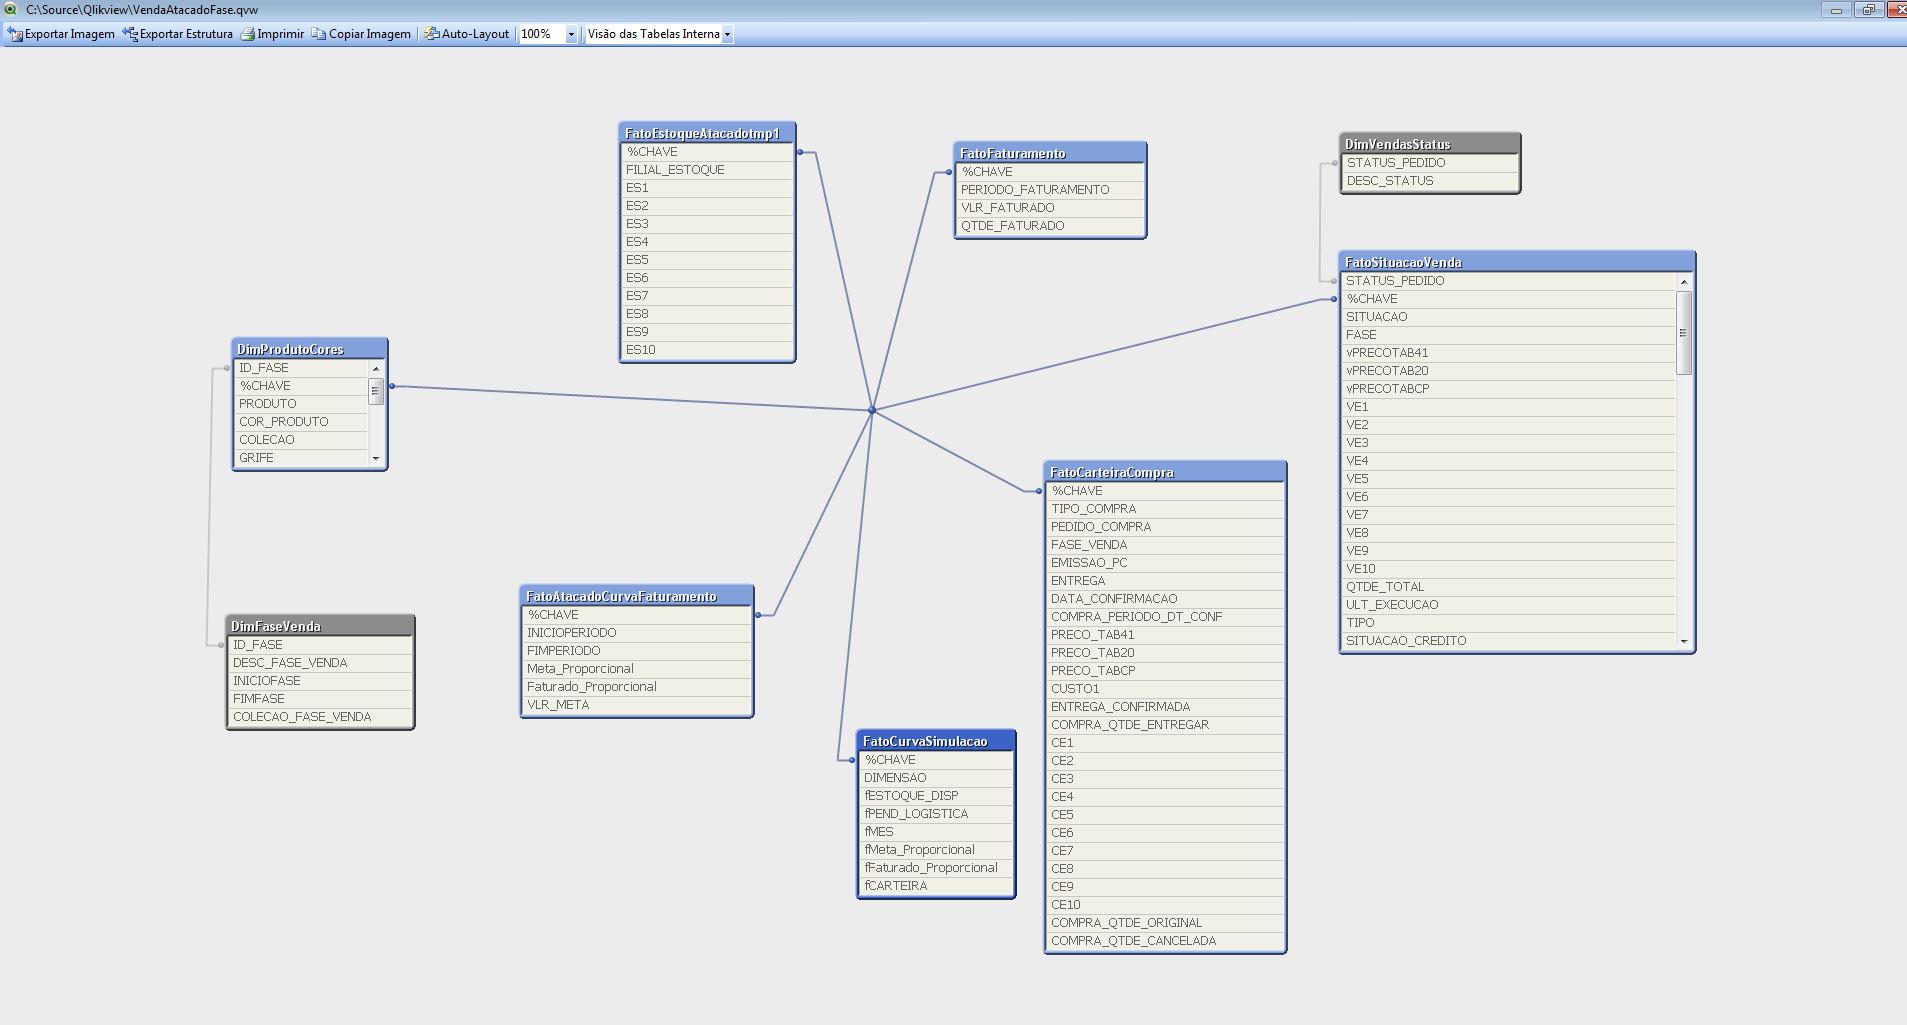The image size is (1907, 1025).
Task: Click the Exportar Estrutura icon
Action: point(130,34)
